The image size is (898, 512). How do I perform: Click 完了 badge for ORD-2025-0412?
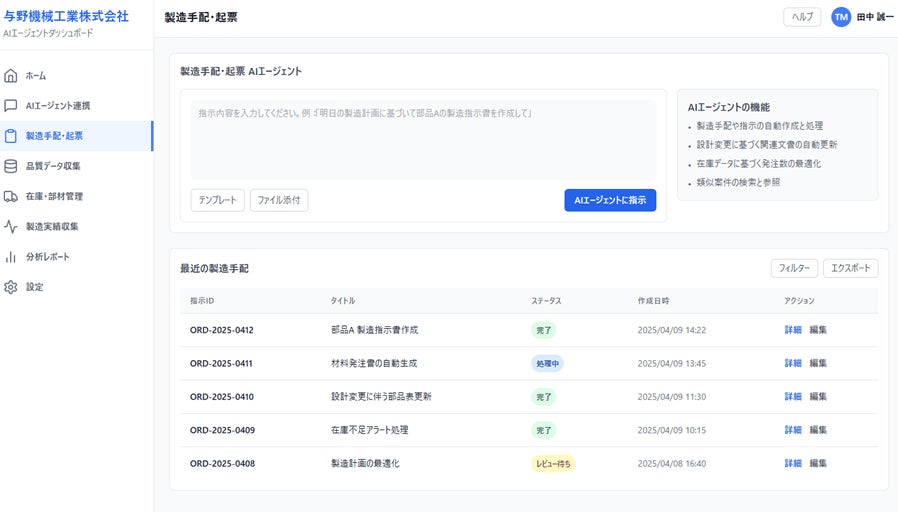[543, 330]
